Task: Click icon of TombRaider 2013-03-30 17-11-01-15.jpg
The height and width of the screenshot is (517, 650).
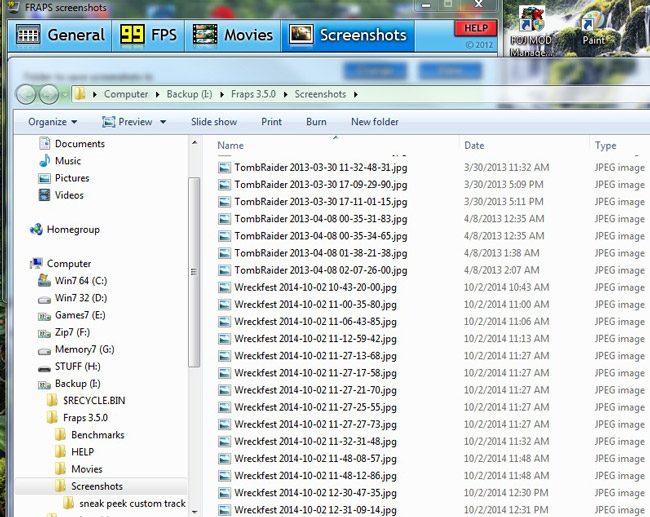Action: coord(224,202)
